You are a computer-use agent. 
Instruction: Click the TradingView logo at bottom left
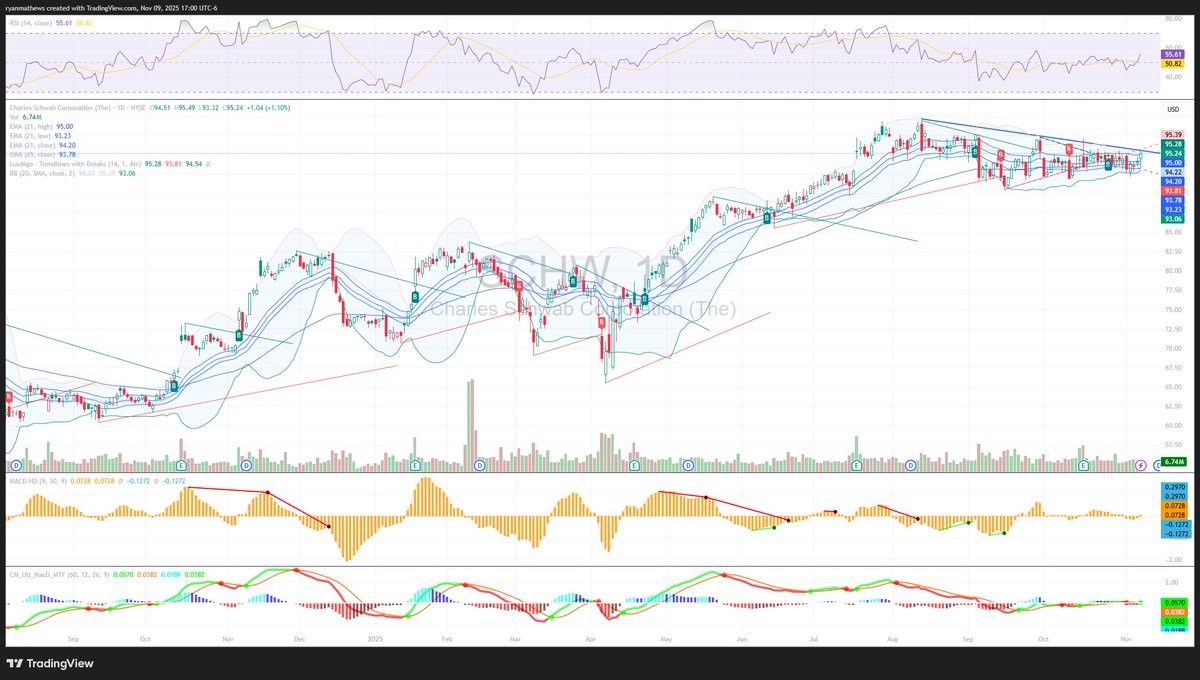tap(51, 663)
